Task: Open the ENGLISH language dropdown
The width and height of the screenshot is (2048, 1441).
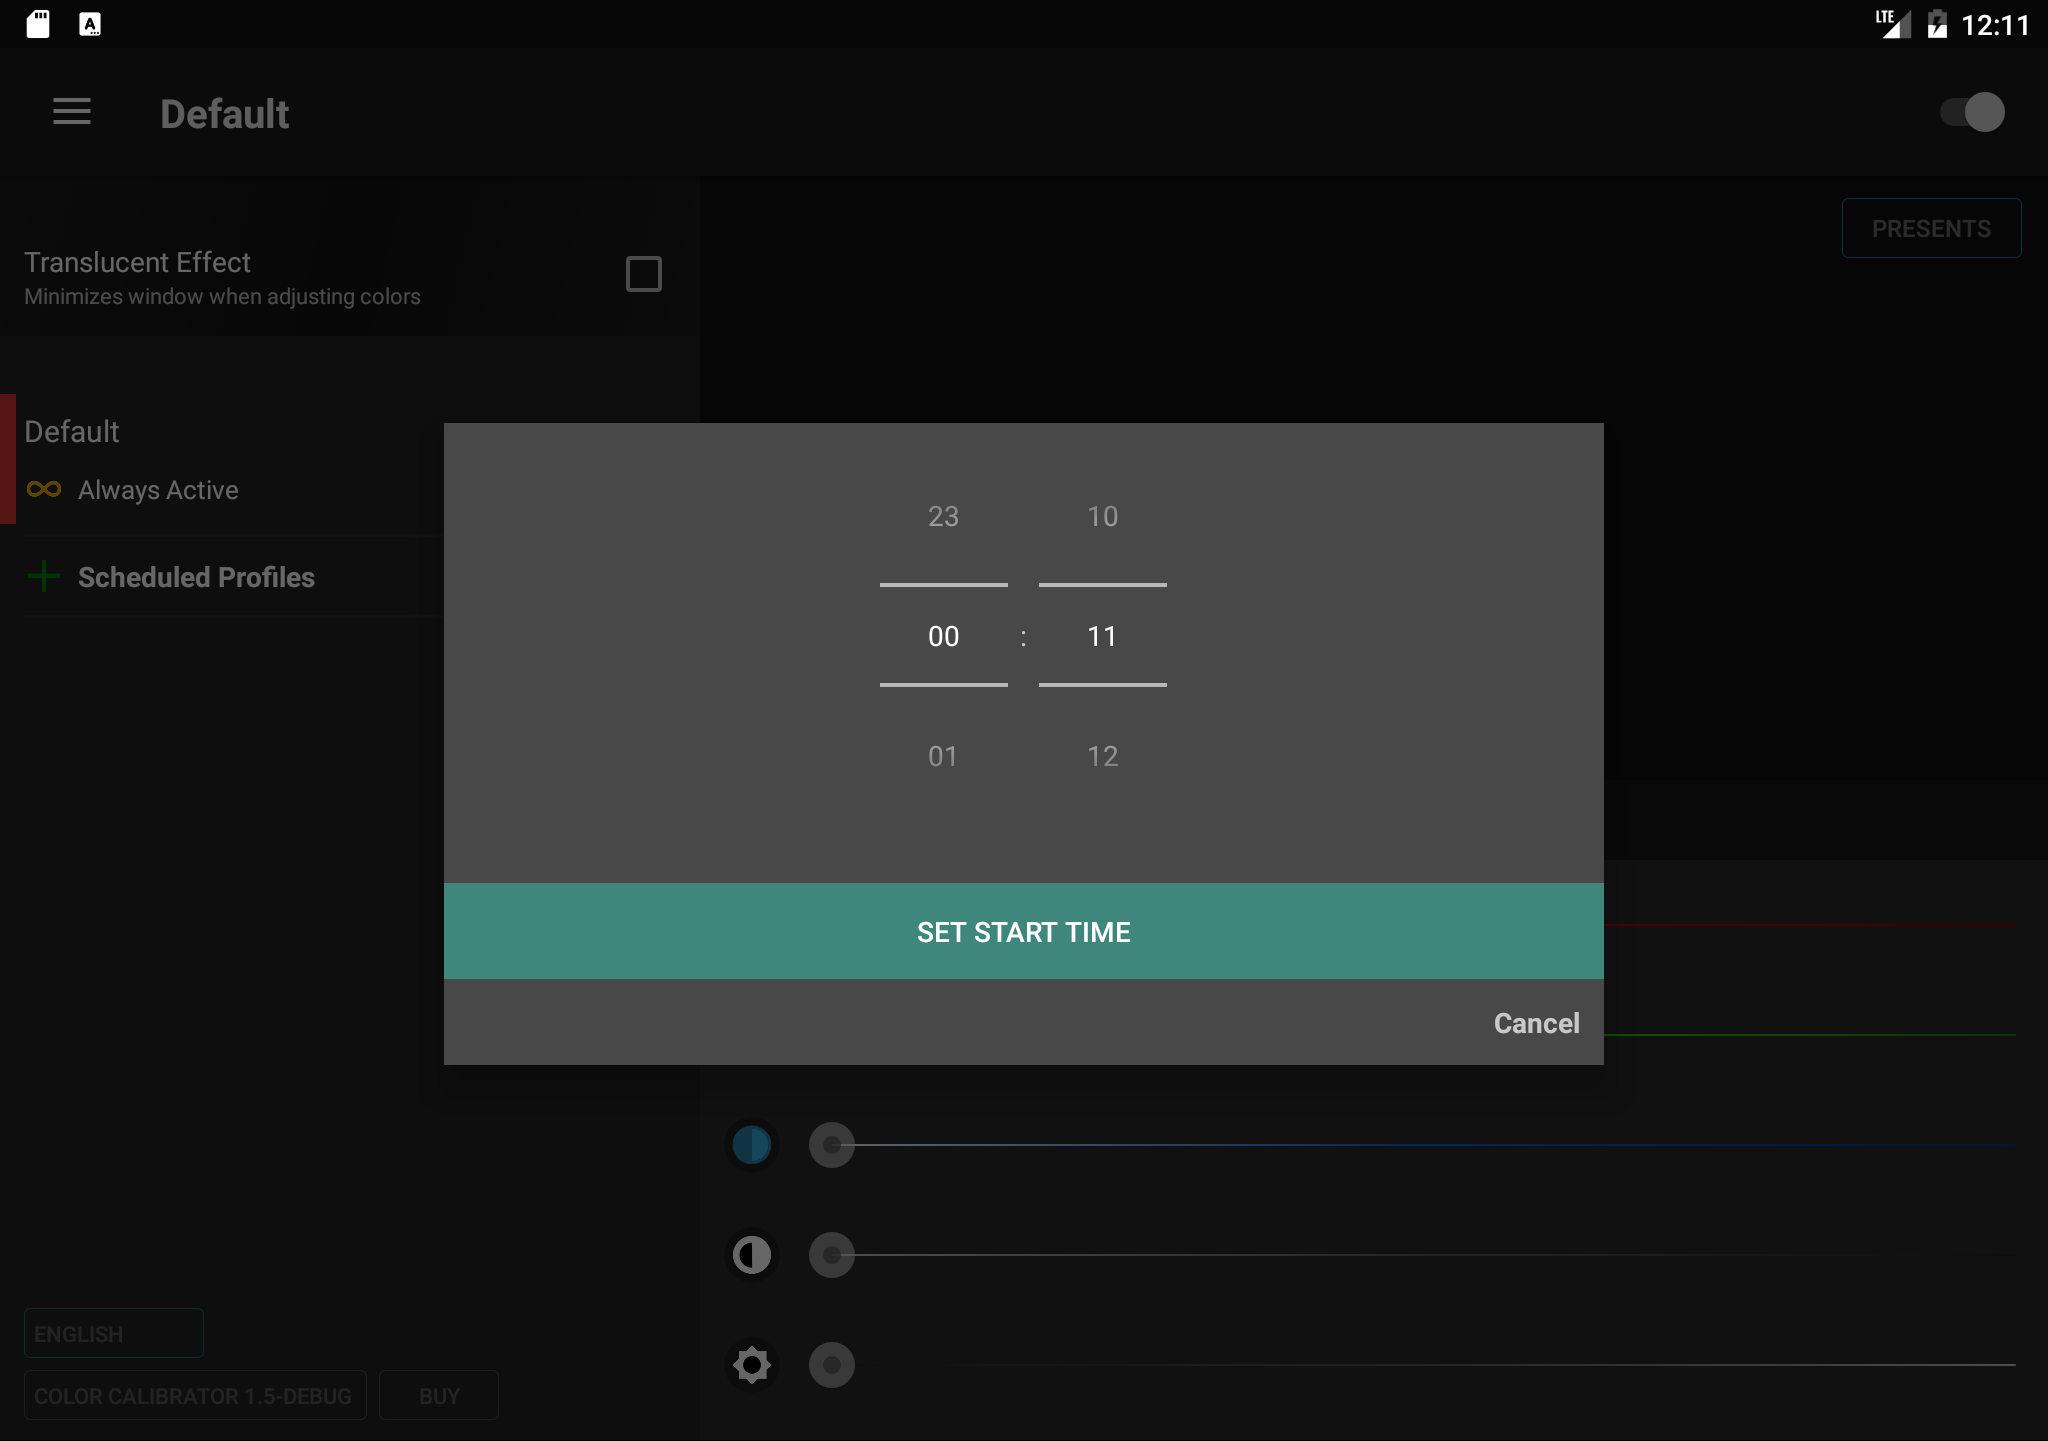Action: 113,1334
